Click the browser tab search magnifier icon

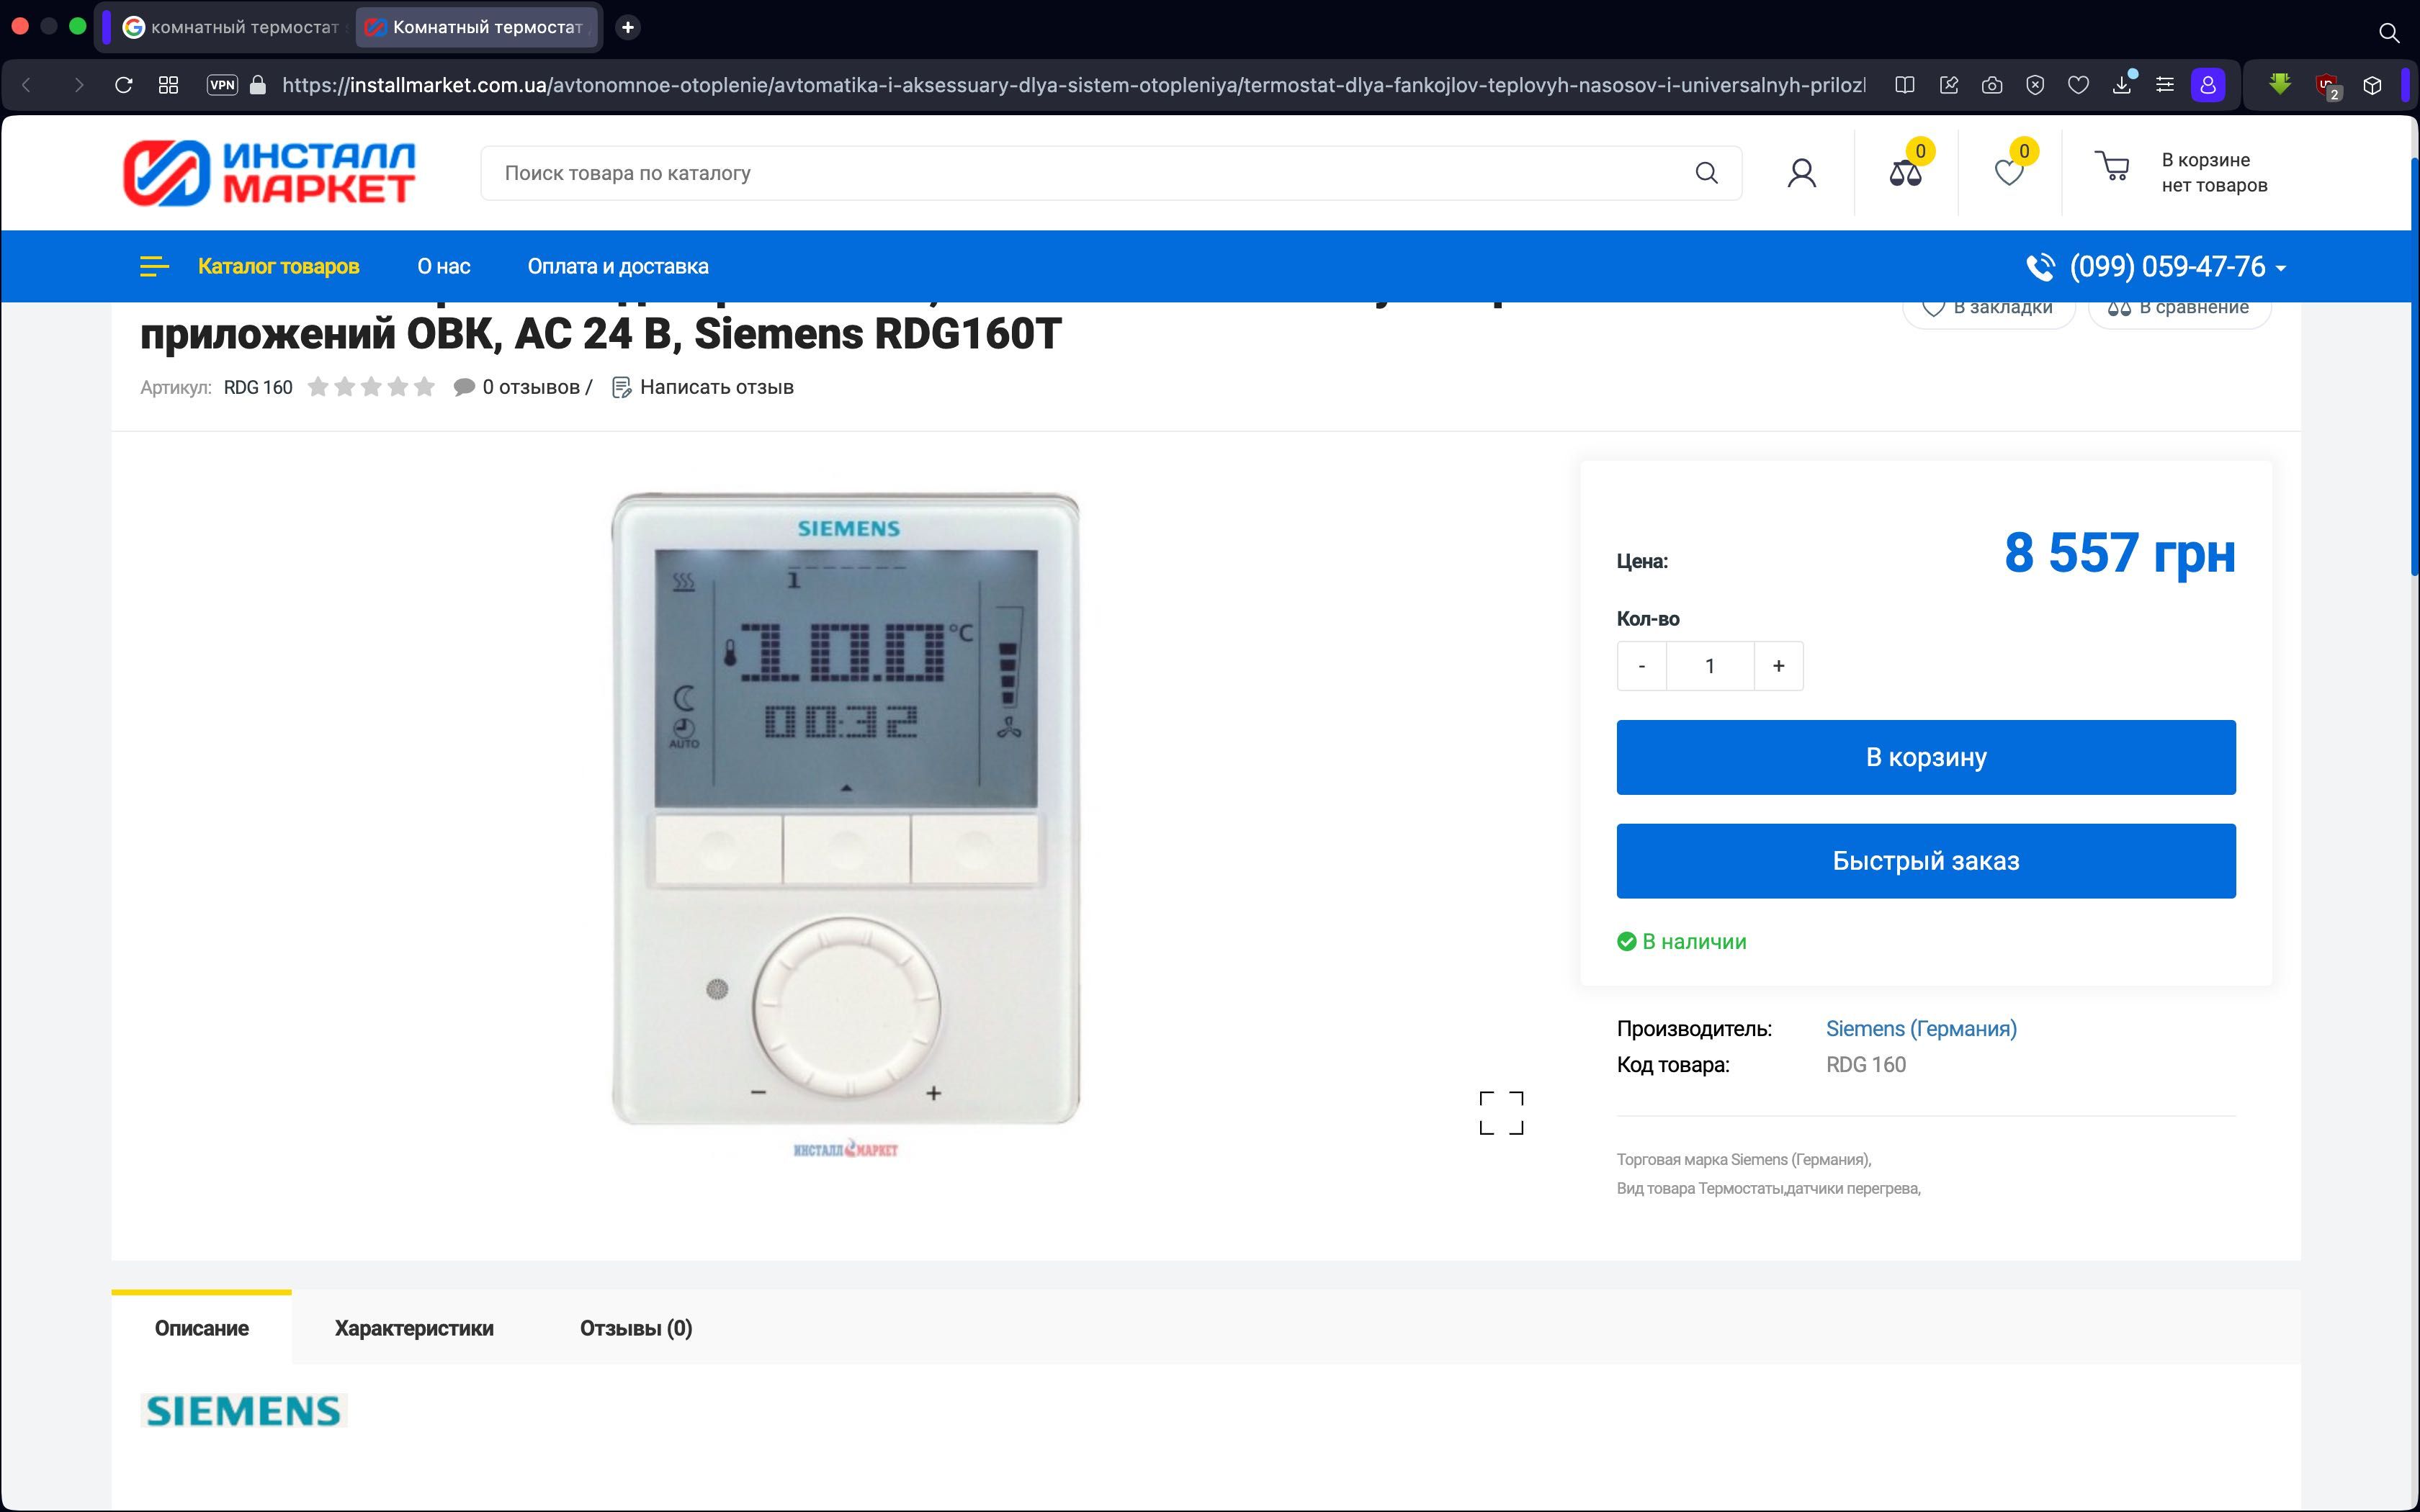[x=2389, y=33]
